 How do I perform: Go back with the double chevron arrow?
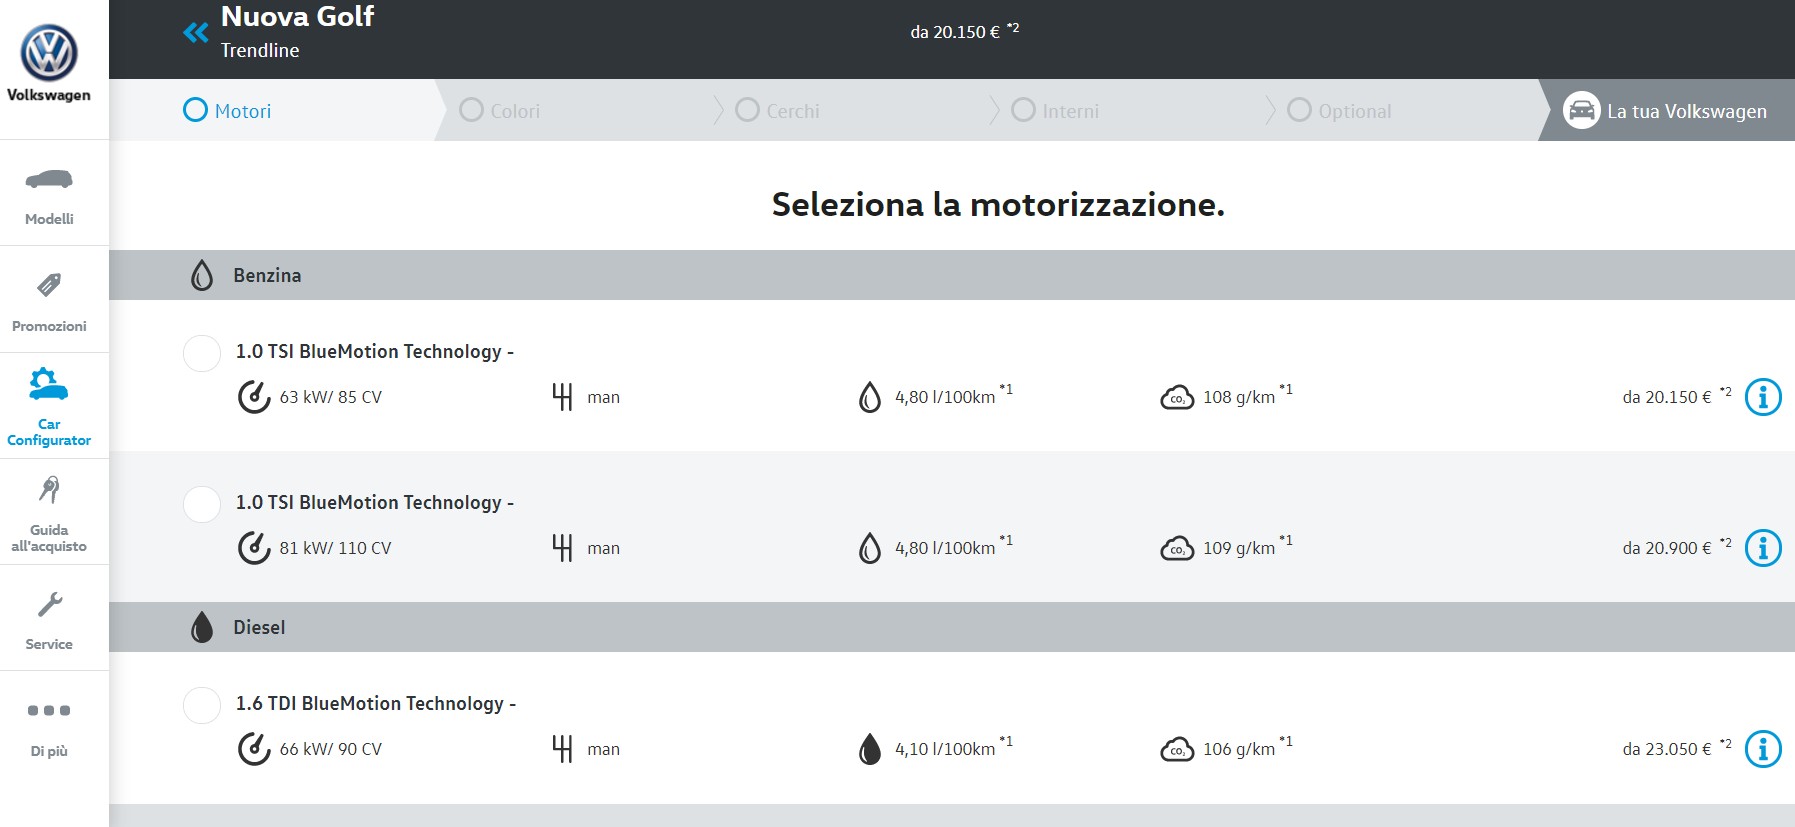click(x=195, y=33)
